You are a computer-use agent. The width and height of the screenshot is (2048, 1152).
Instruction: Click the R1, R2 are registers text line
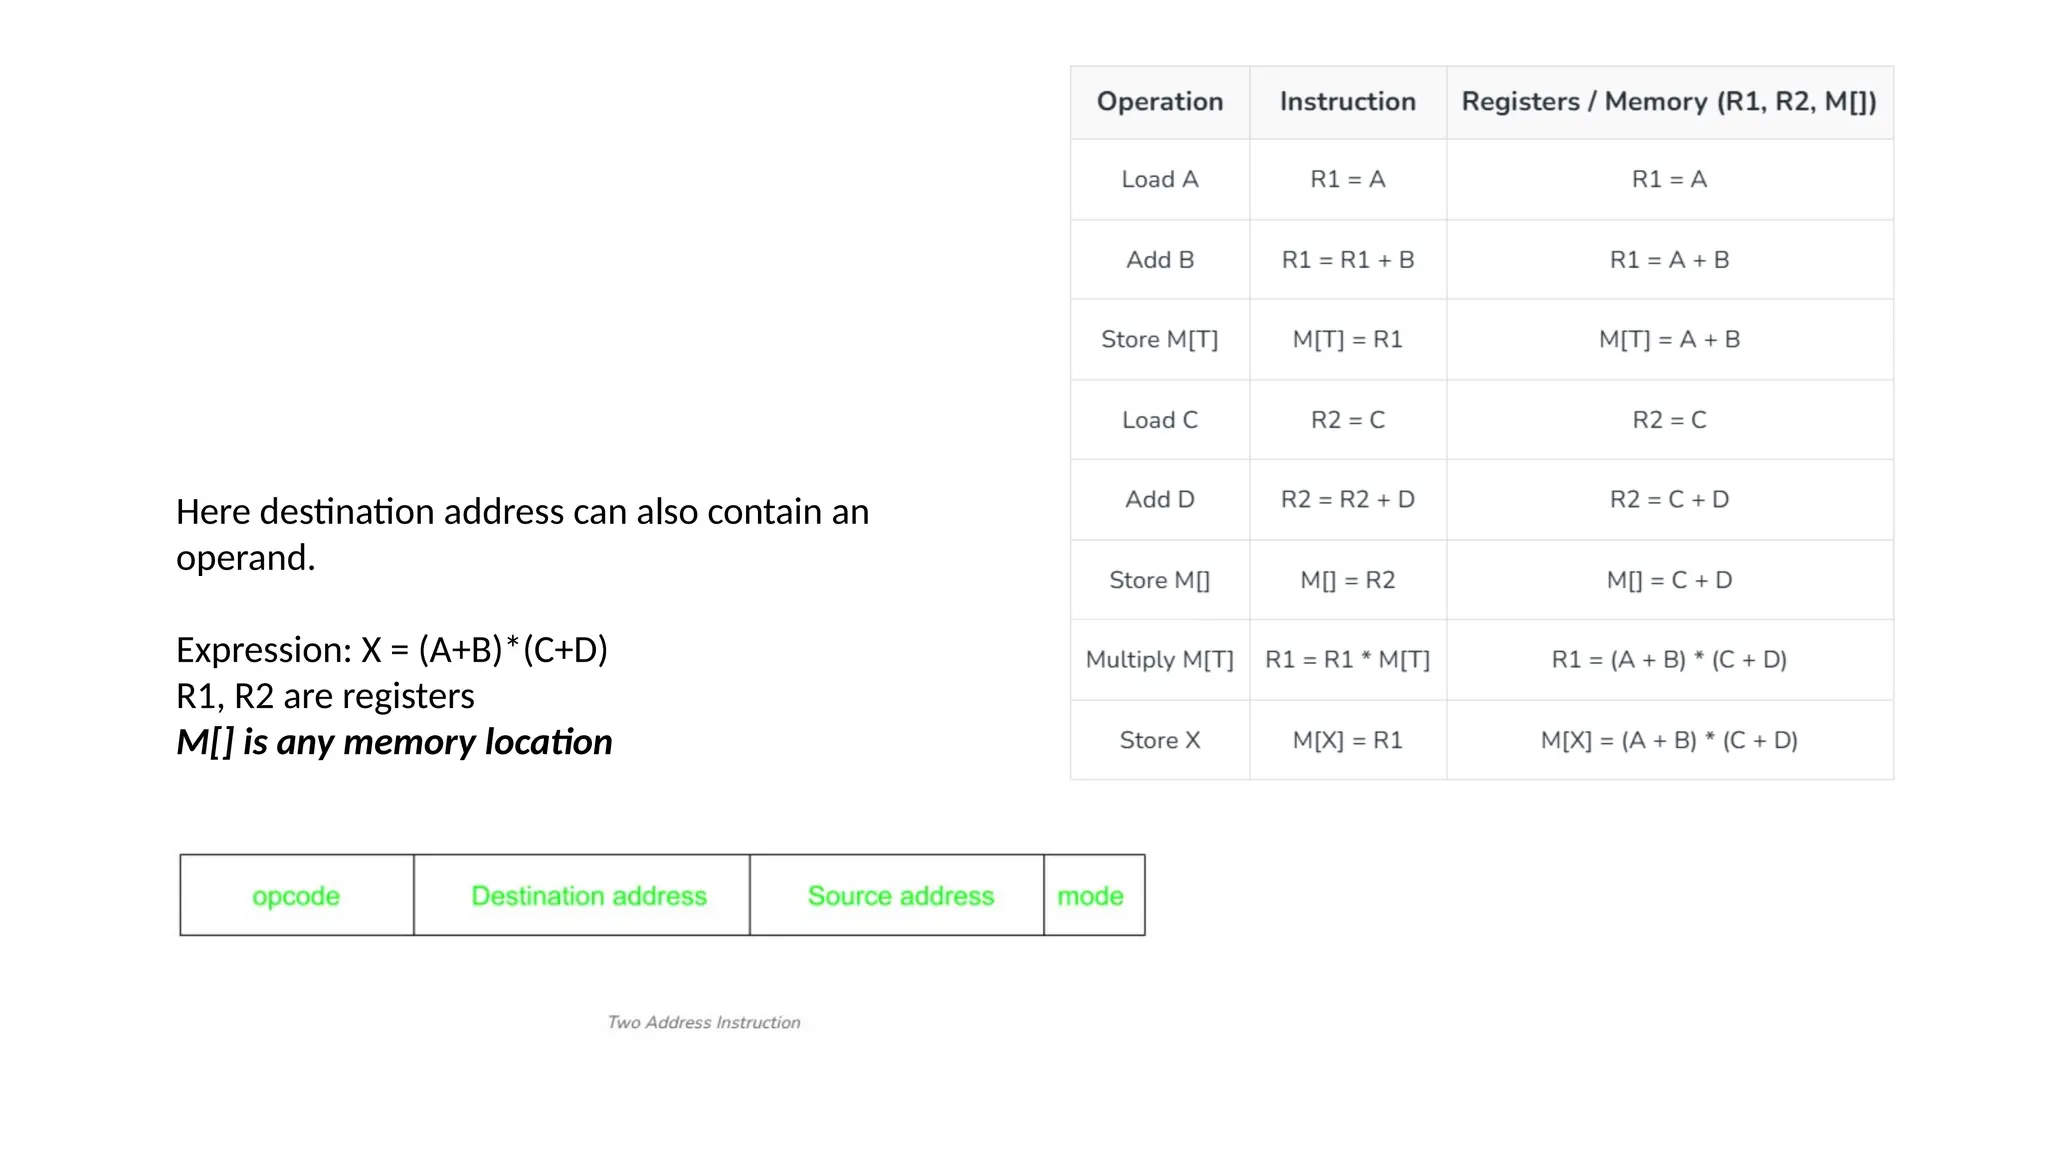(325, 696)
